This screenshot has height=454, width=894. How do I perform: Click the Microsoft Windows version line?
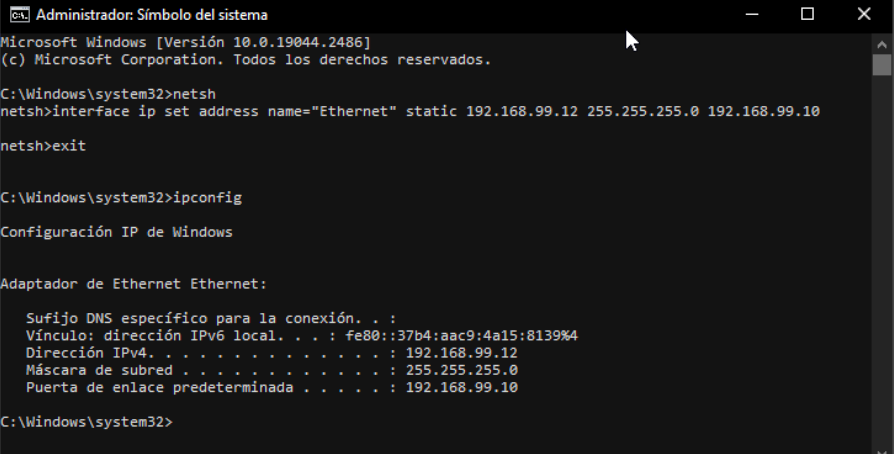click(x=186, y=43)
